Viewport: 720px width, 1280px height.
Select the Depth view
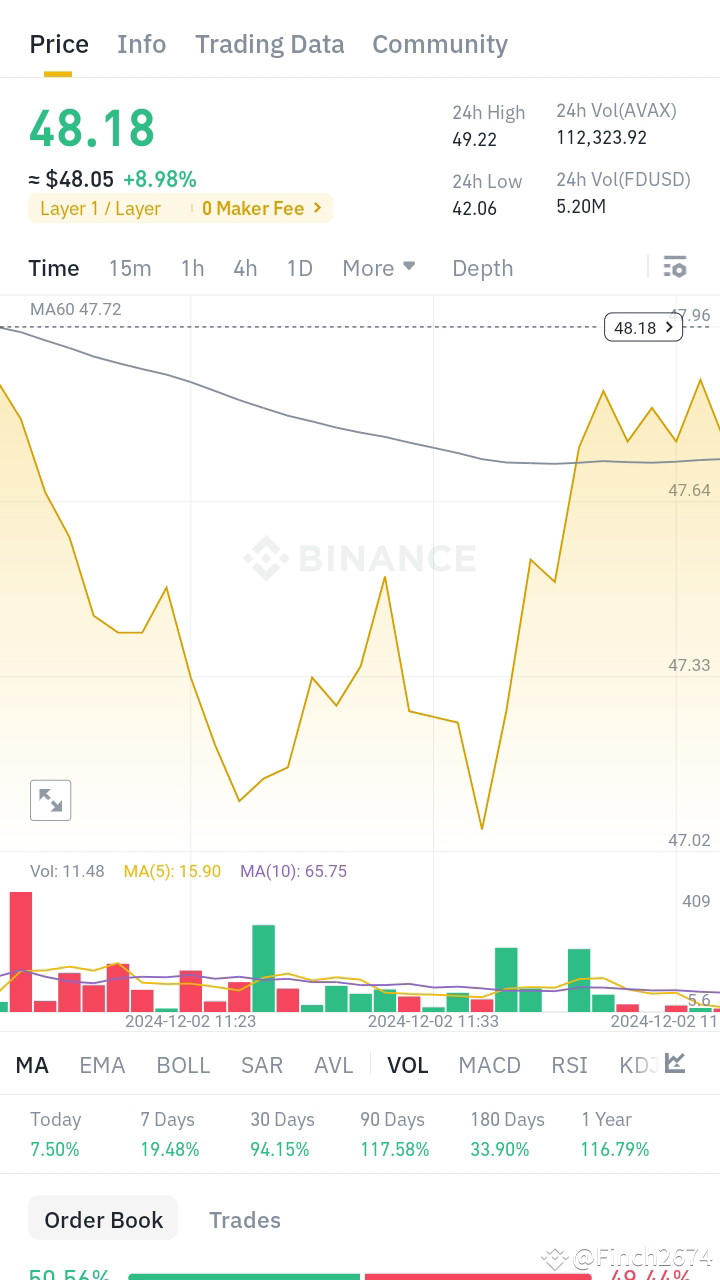[x=483, y=268]
